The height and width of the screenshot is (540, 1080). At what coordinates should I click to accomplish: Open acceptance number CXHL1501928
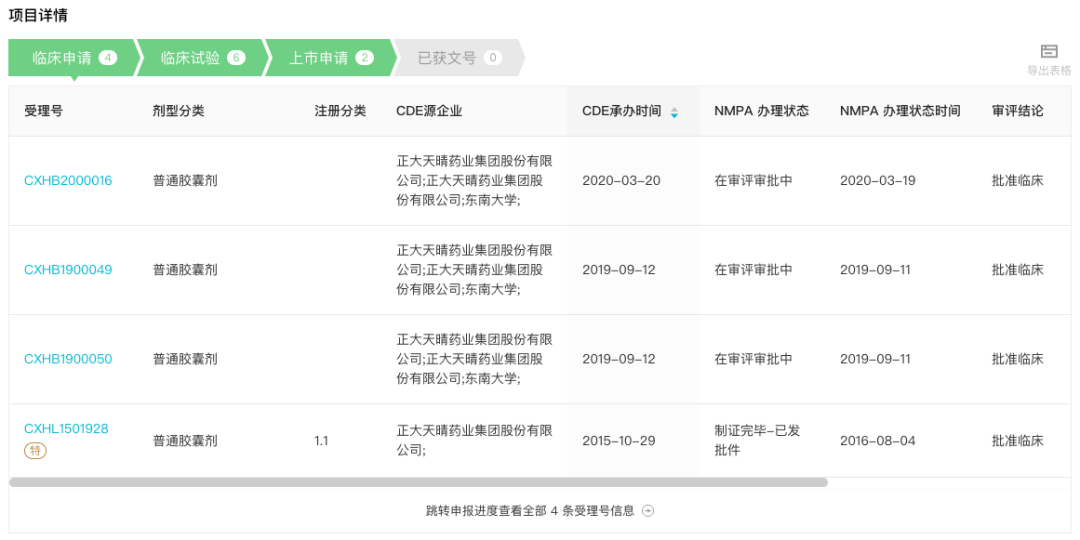tap(66, 428)
